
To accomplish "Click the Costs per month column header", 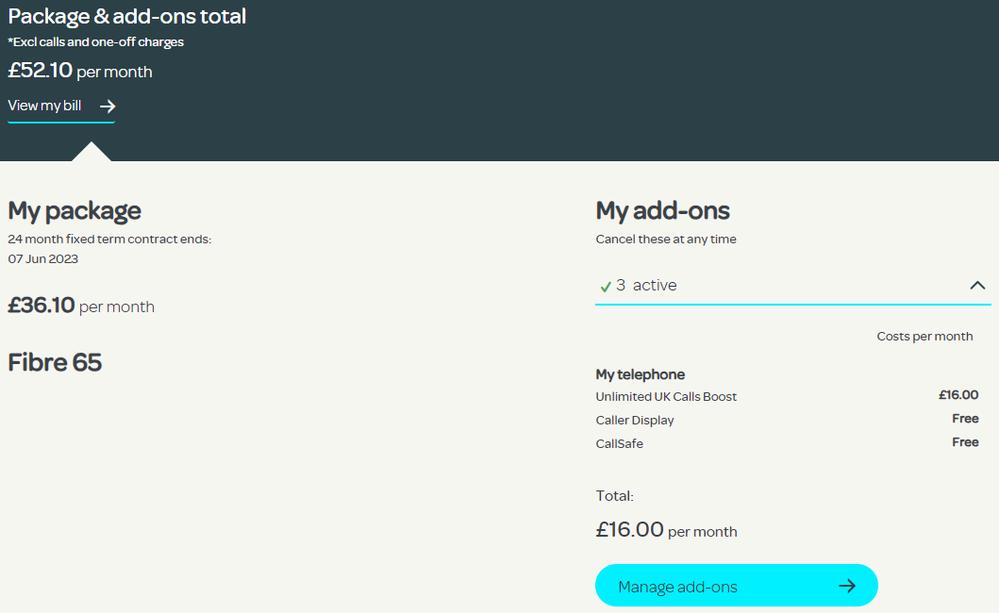I will 924,336.
